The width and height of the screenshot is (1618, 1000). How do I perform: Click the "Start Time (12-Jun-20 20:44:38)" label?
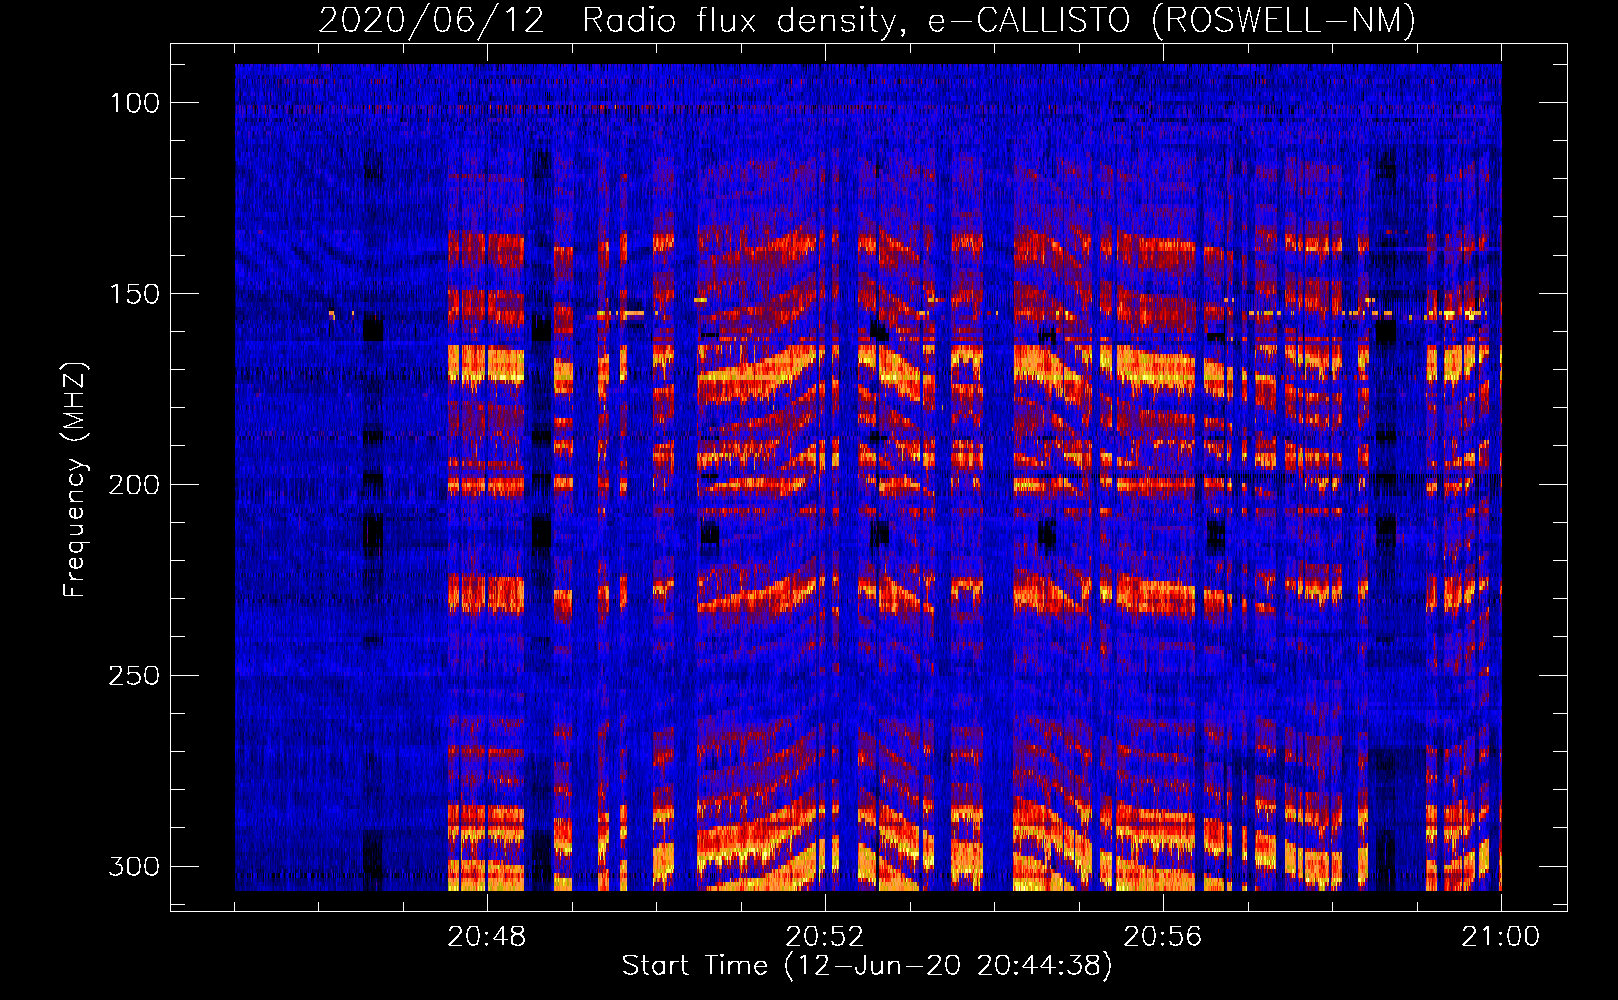click(x=867, y=966)
